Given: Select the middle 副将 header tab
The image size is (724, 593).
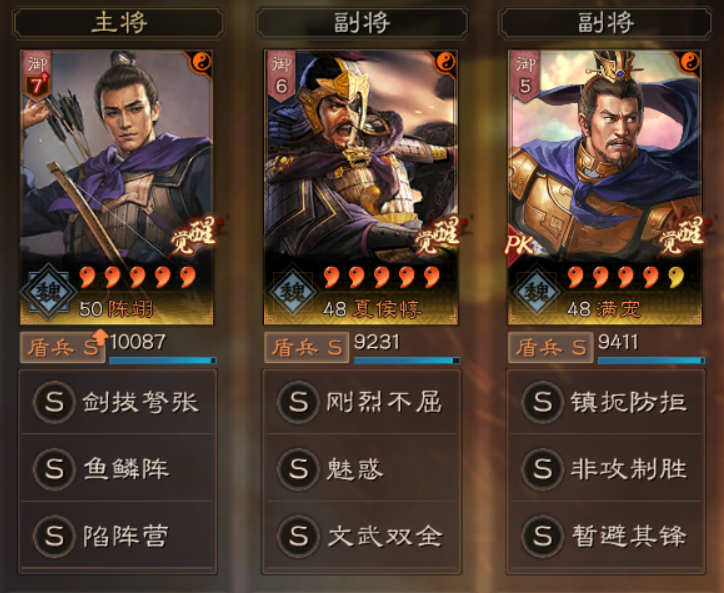Looking at the screenshot, I should pos(362,23).
